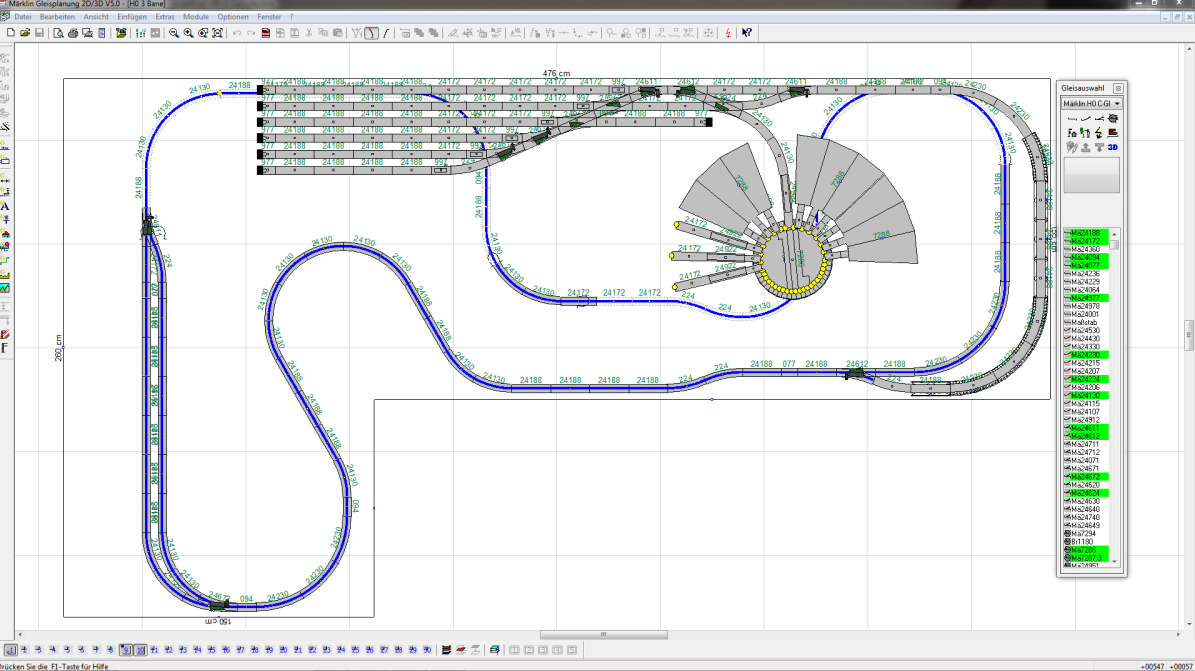This screenshot has width=1195, height=671.
Task: Click the up arrow of the track list scrollbar
Action: point(1114,233)
